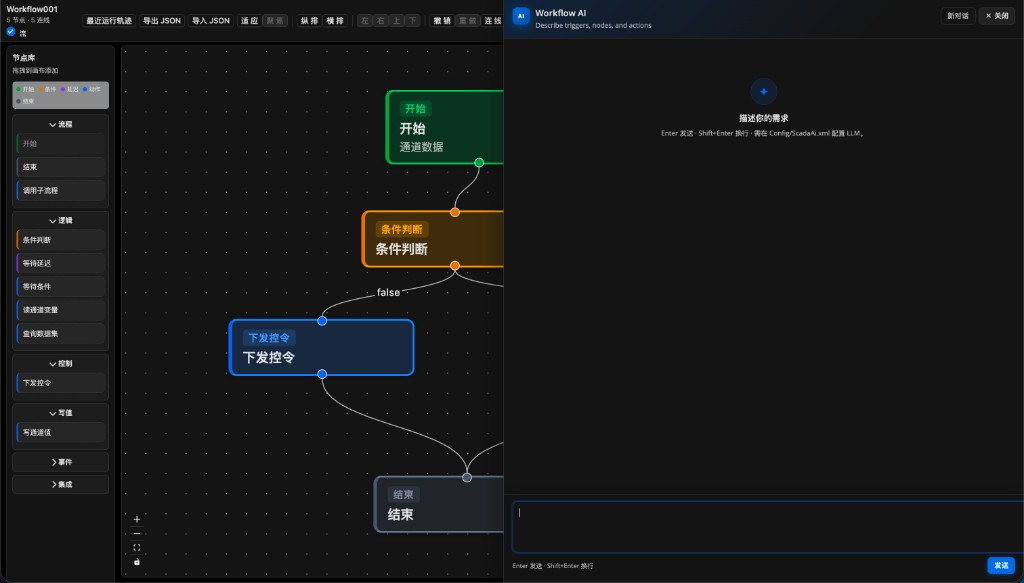Select the blue 下发控令 node on canvas

pyautogui.click(x=321, y=347)
